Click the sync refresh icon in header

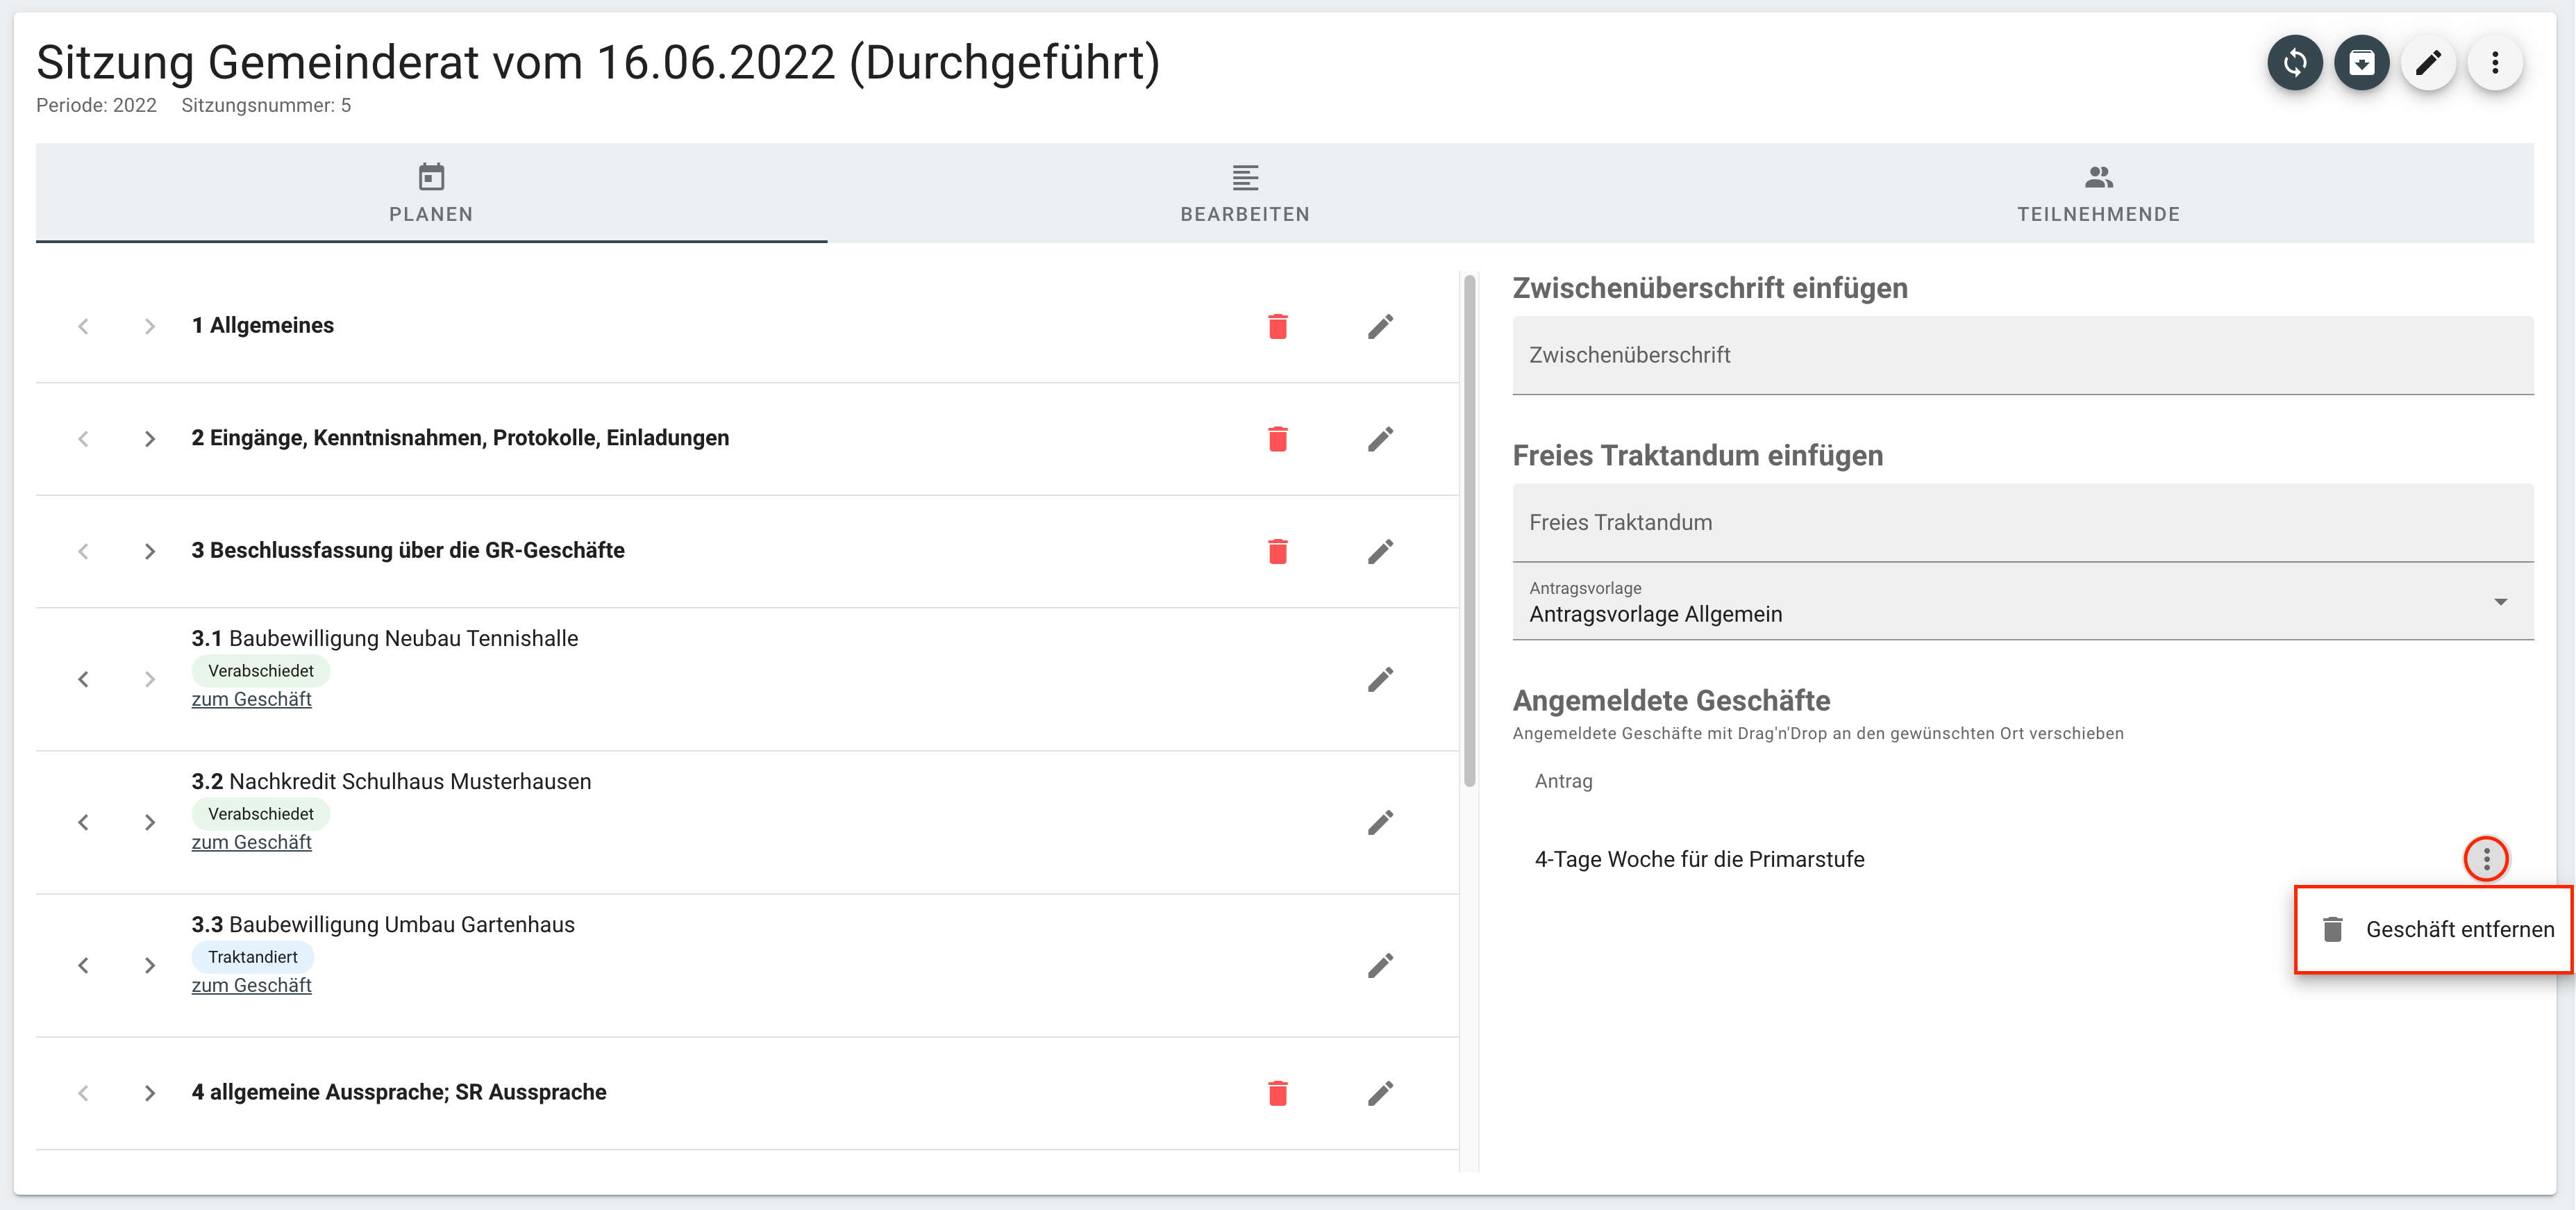(x=2294, y=63)
